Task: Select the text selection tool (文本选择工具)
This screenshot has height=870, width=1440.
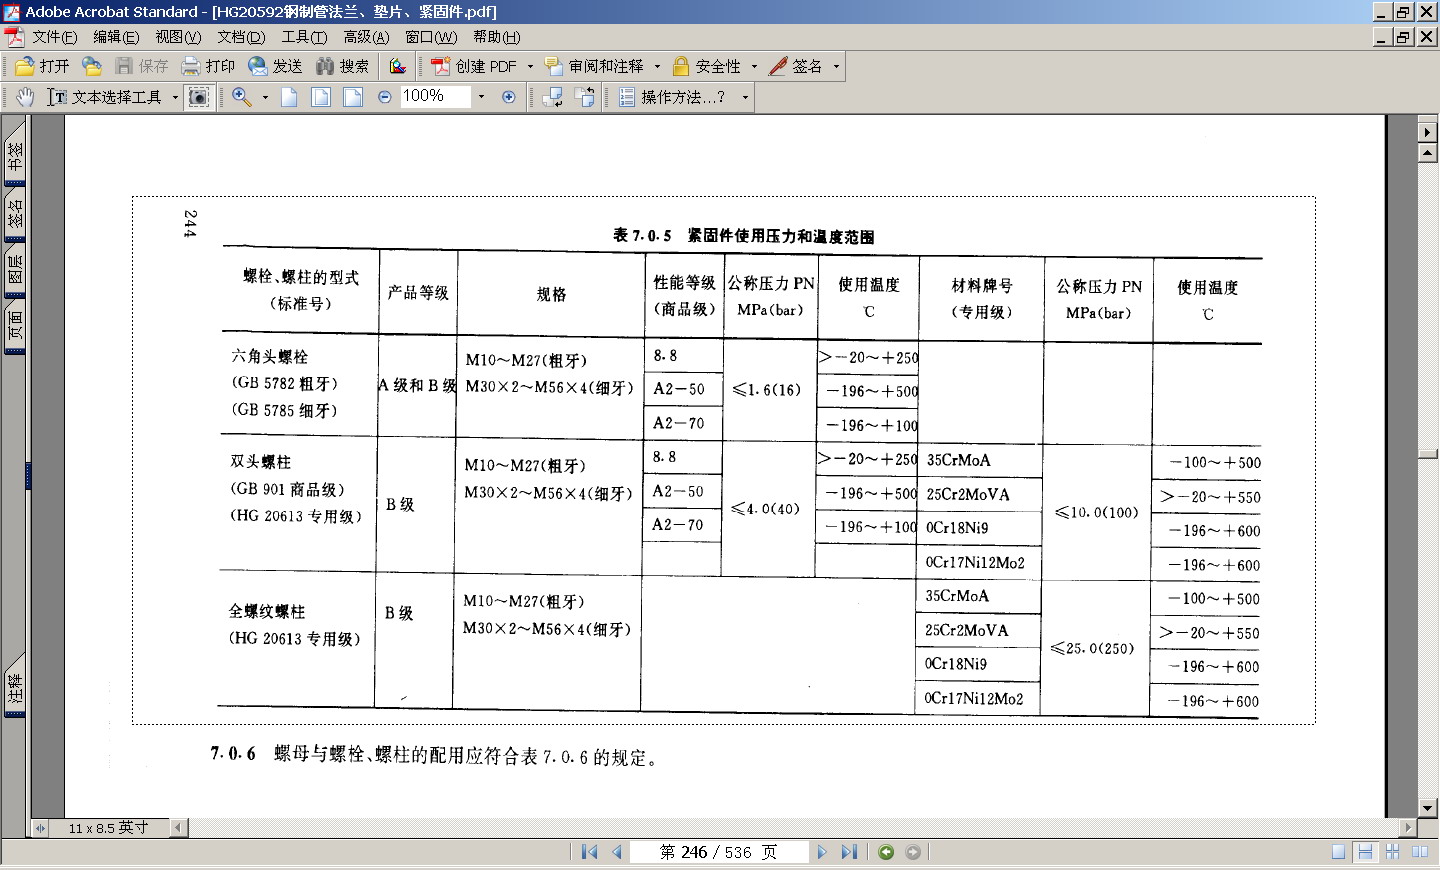Action: coord(105,97)
